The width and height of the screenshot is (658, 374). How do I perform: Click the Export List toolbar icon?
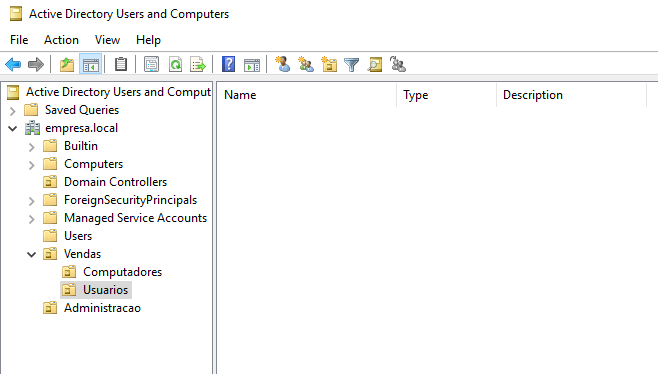point(198,65)
